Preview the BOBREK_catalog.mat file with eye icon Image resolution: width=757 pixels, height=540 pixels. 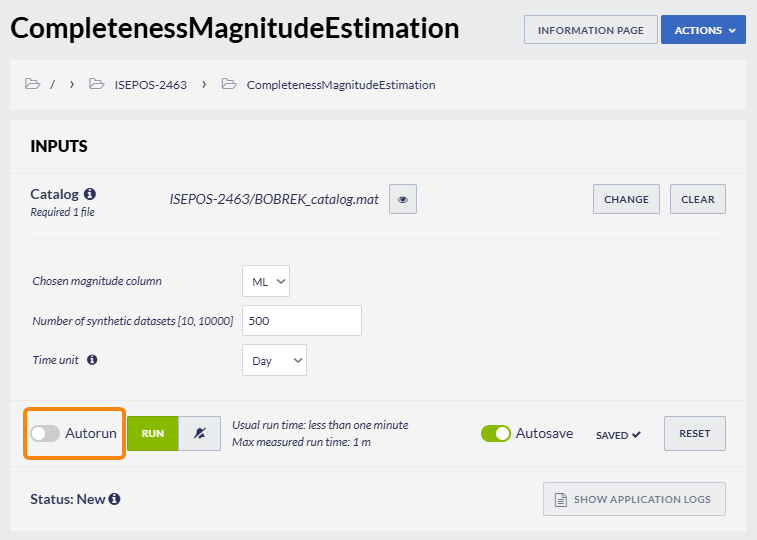(403, 199)
